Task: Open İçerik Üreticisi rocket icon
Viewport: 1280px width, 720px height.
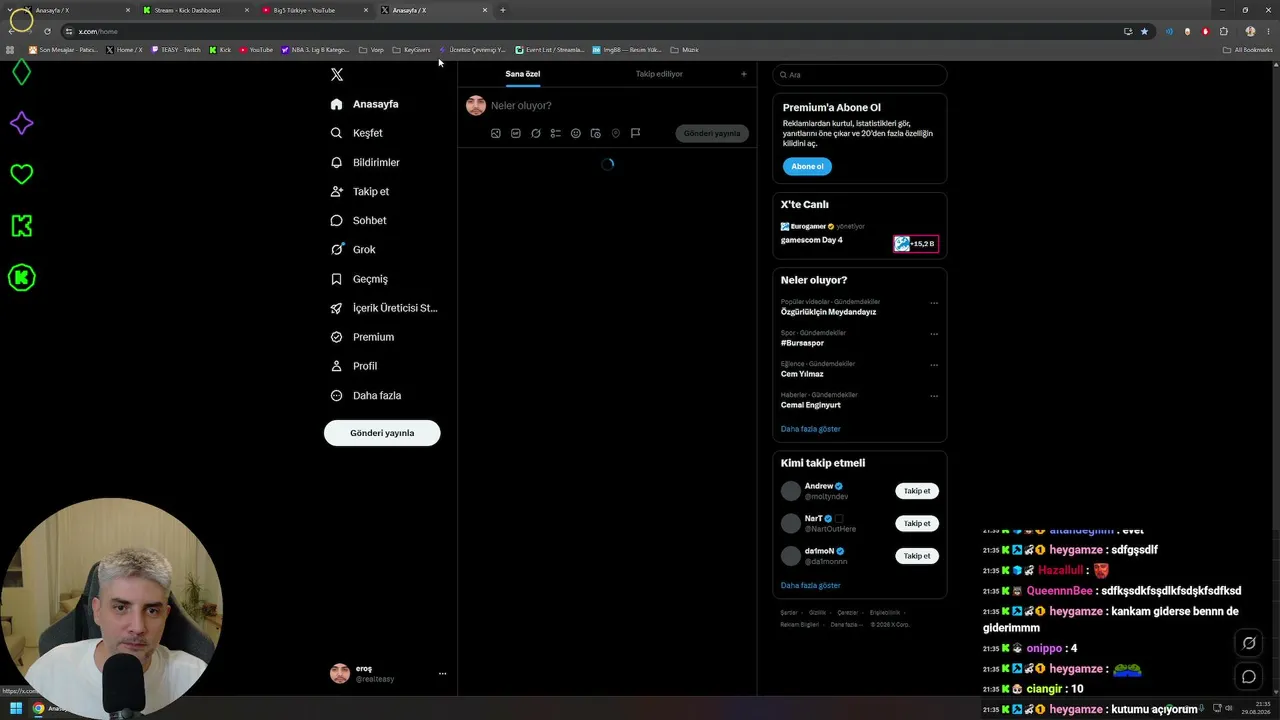Action: point(336,308)
